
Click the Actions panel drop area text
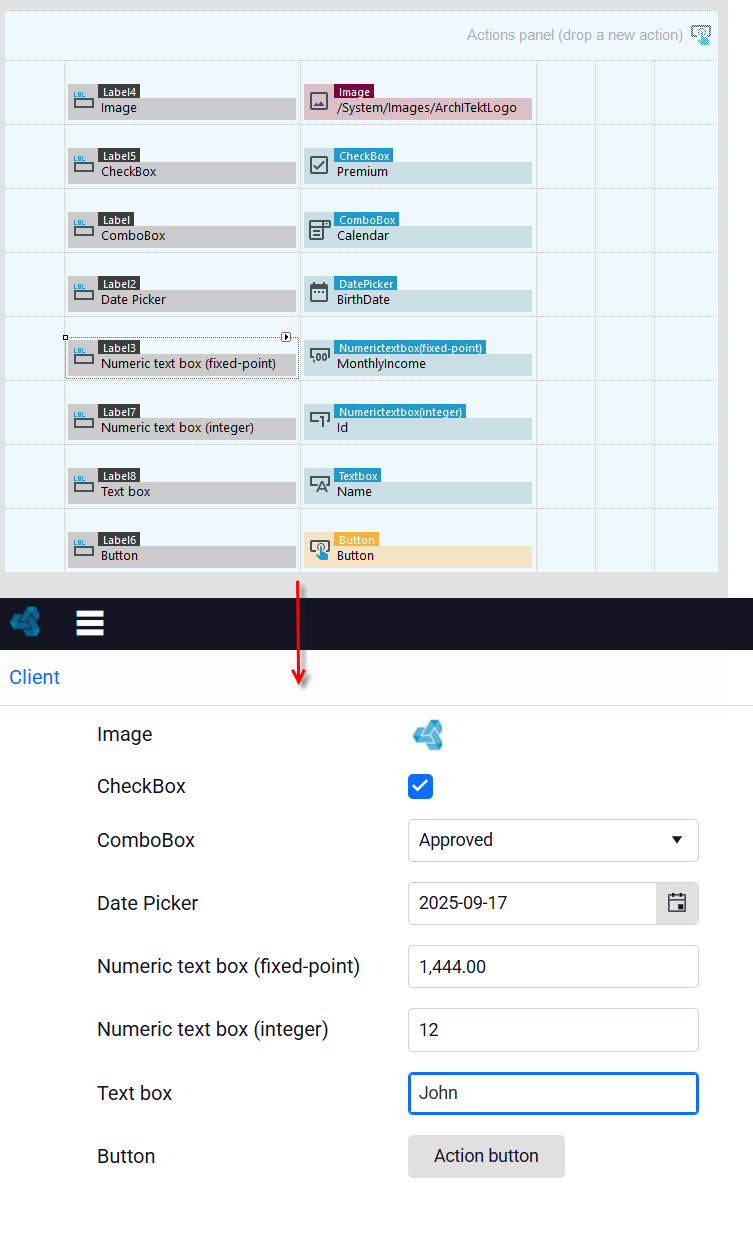point(575,35)
